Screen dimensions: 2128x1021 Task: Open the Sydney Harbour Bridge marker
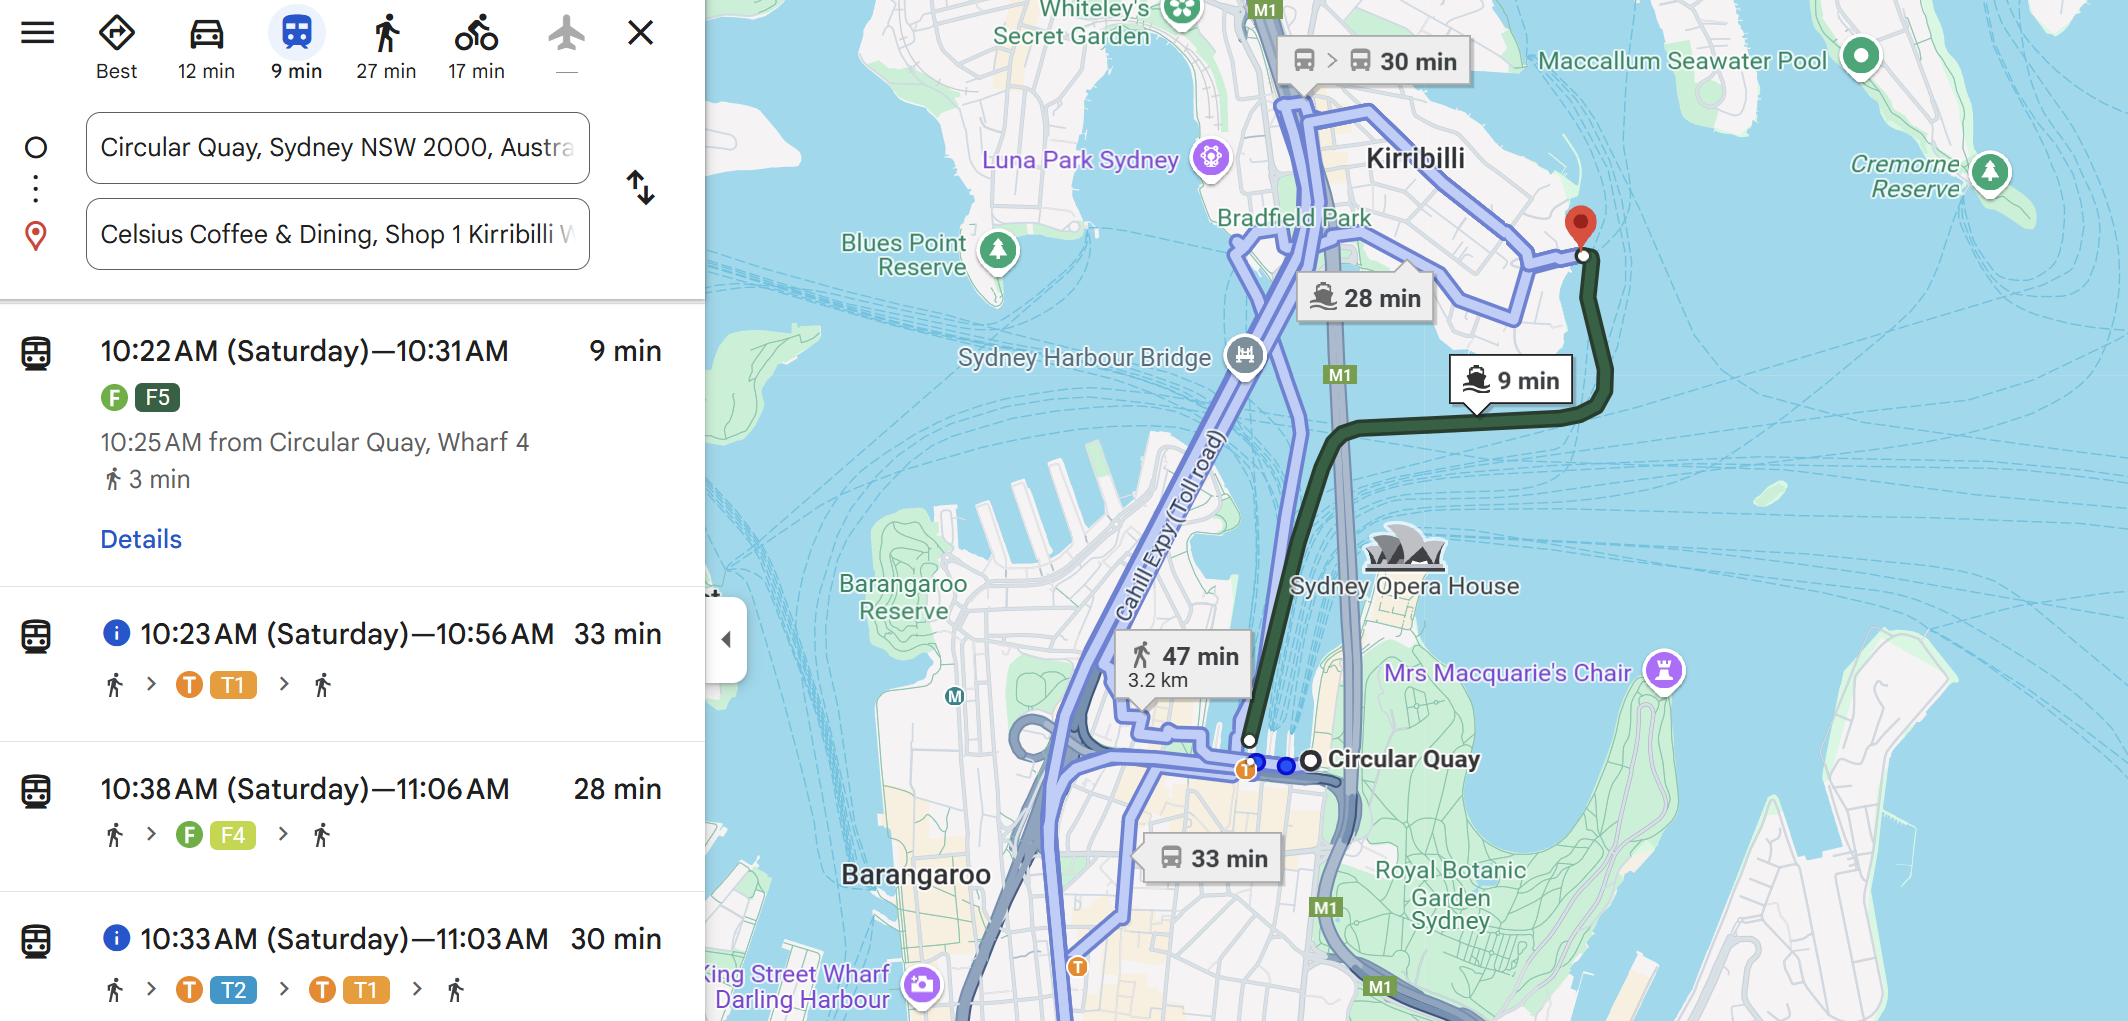[x=1245, y=355]
